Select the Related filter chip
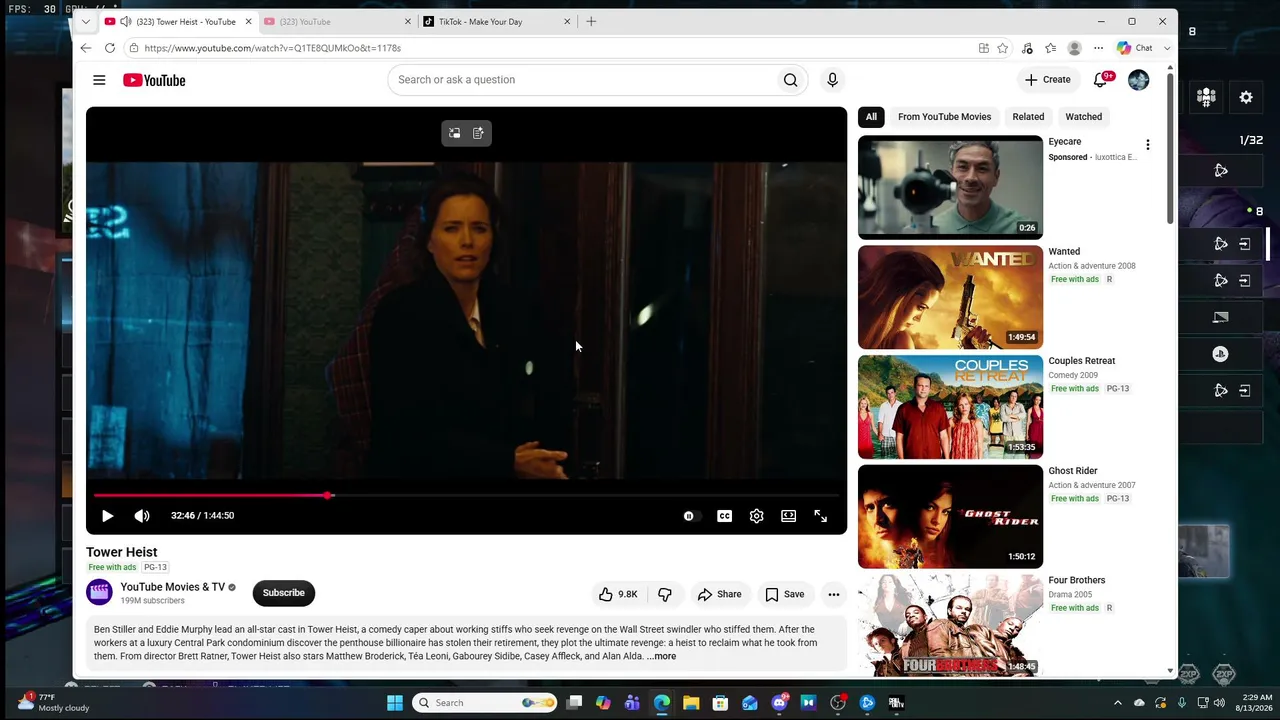Viewport: 1280px width, 720px height. (1028, 117)
